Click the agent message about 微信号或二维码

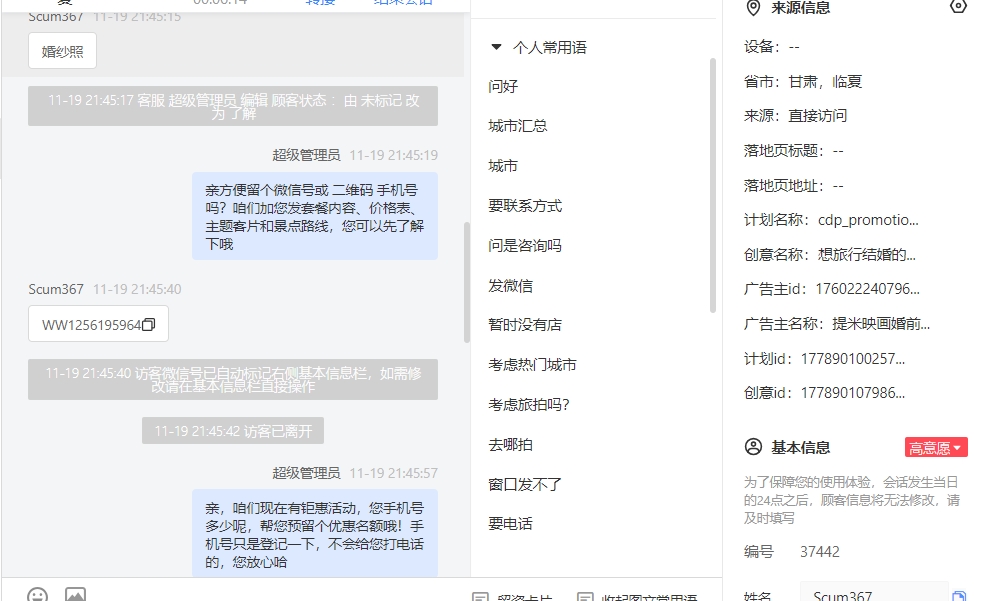(315, 217)
